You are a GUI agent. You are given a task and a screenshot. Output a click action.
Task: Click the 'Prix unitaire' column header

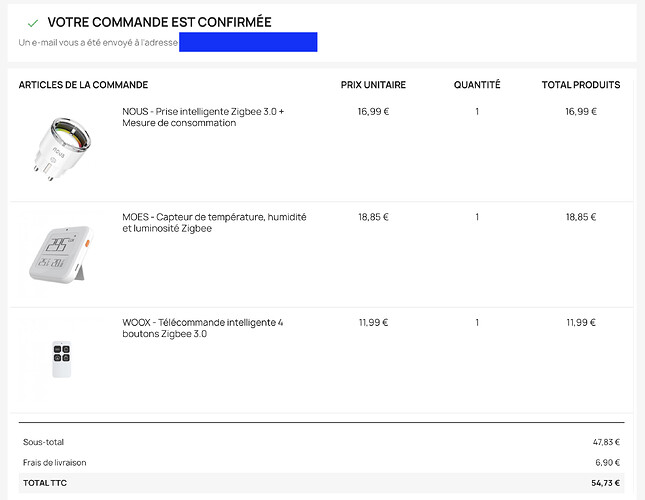[x=372, y=85]
